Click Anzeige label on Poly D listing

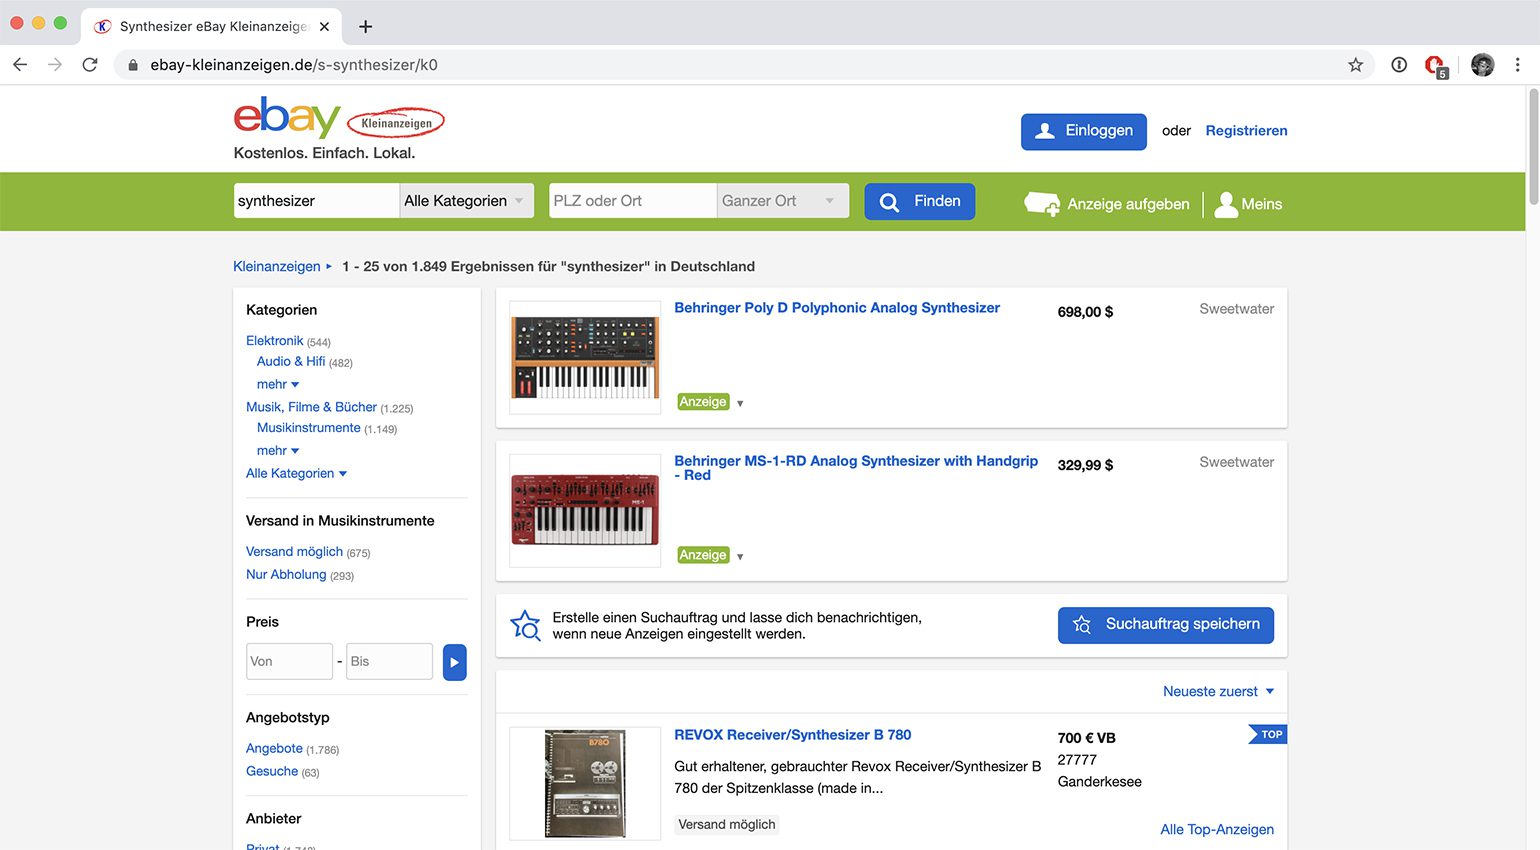(x=703, y=402)
